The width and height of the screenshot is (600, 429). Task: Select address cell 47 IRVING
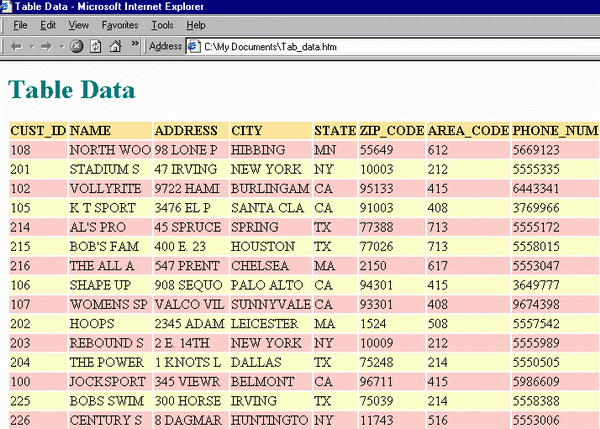(191, 169)
